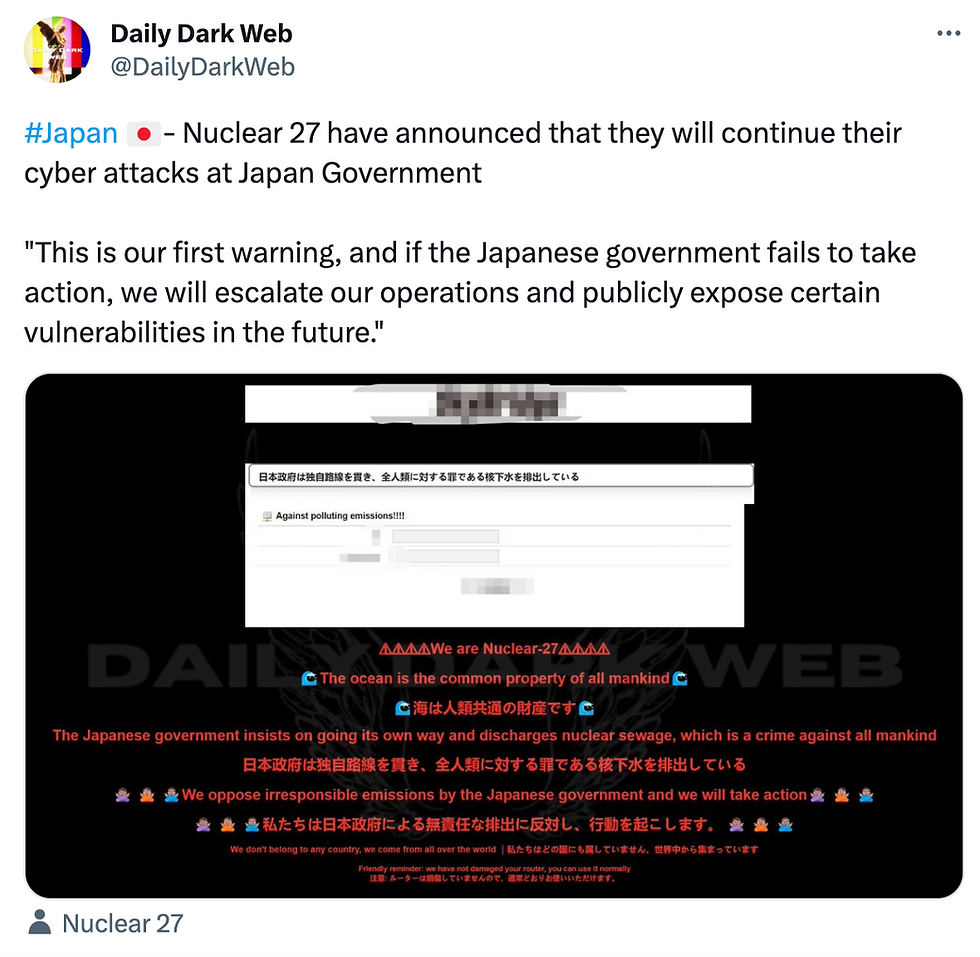Click the warning triangles before 'We are Nuclear-27'
This screenshot has height=957, width=980.
click(x=404, y=649)
